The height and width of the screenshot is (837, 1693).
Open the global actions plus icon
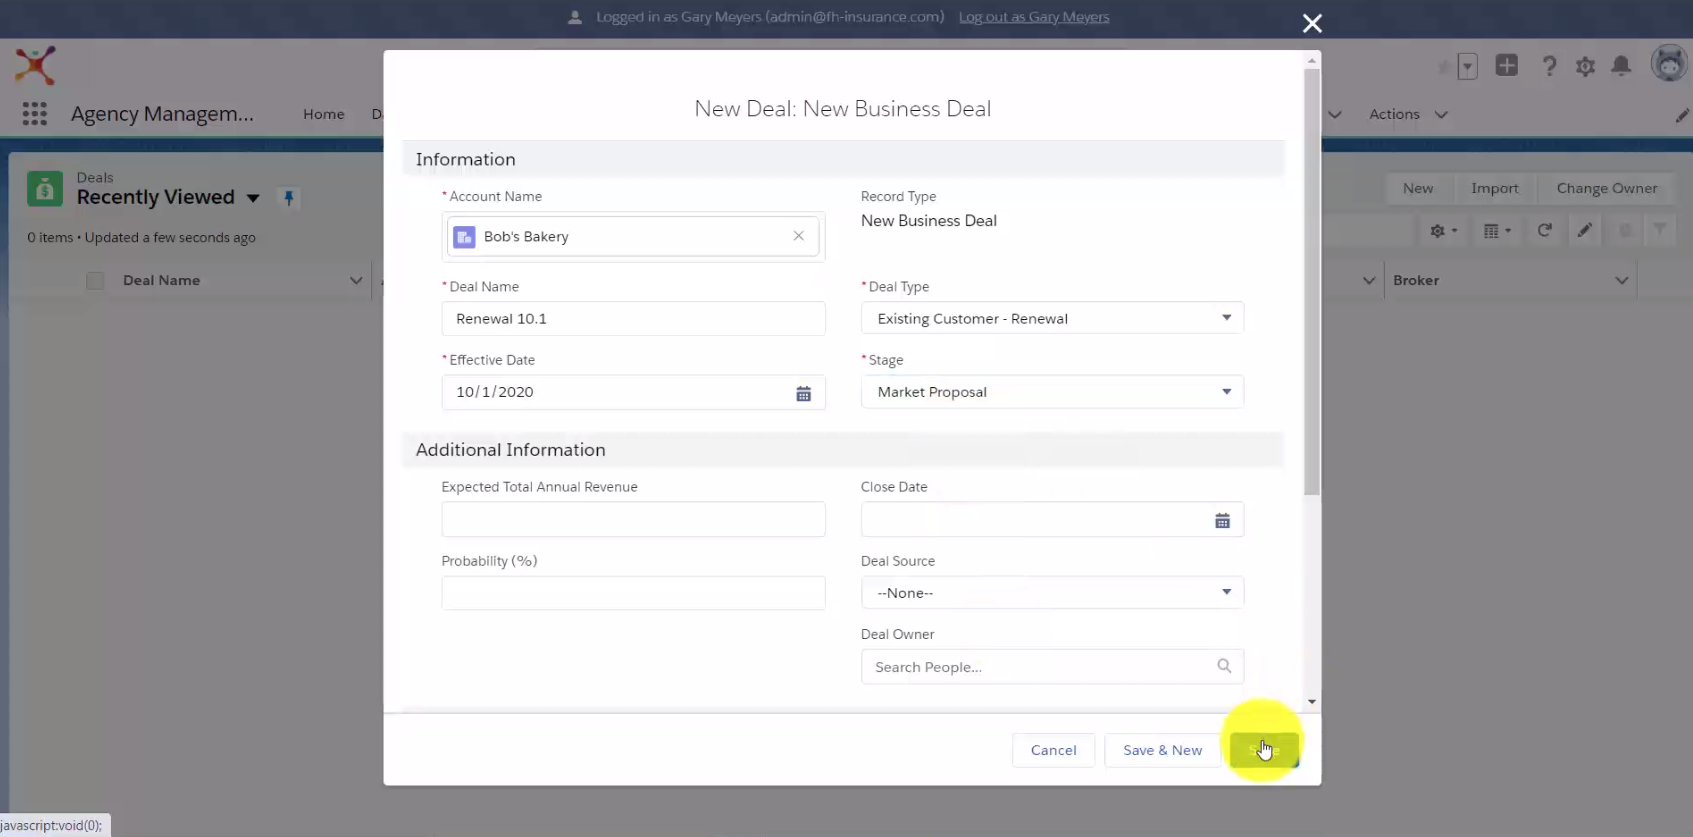pos(1507,66)
